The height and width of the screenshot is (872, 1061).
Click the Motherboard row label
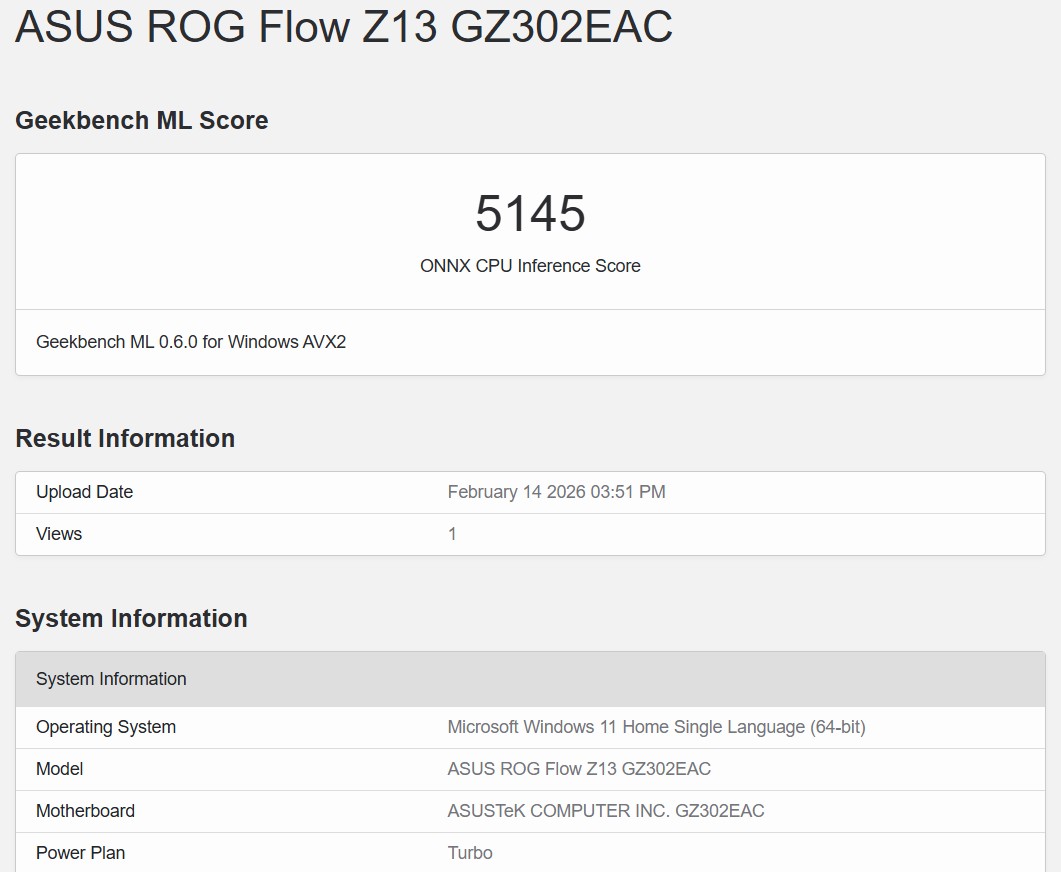pyautogui.click(x=85, y=811)
